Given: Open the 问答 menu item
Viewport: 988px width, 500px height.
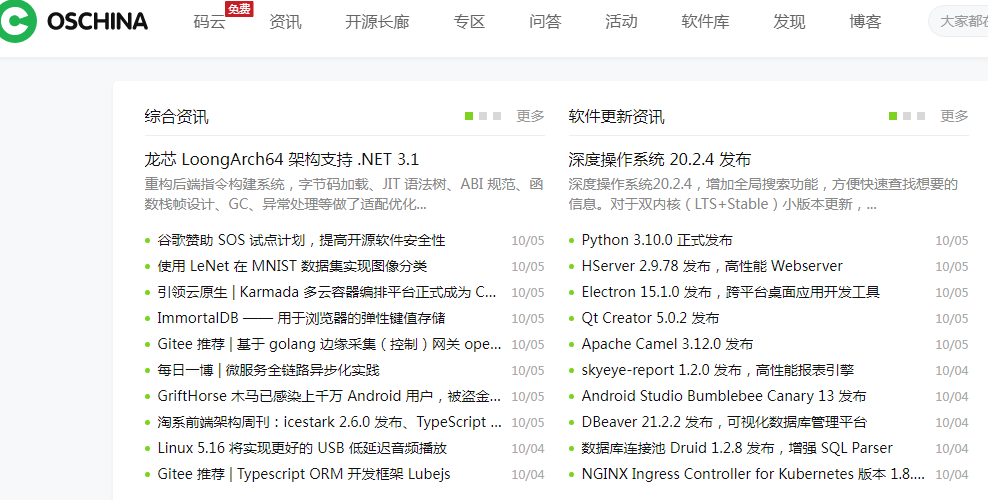Looking at the screenshot, I should 545,22.
